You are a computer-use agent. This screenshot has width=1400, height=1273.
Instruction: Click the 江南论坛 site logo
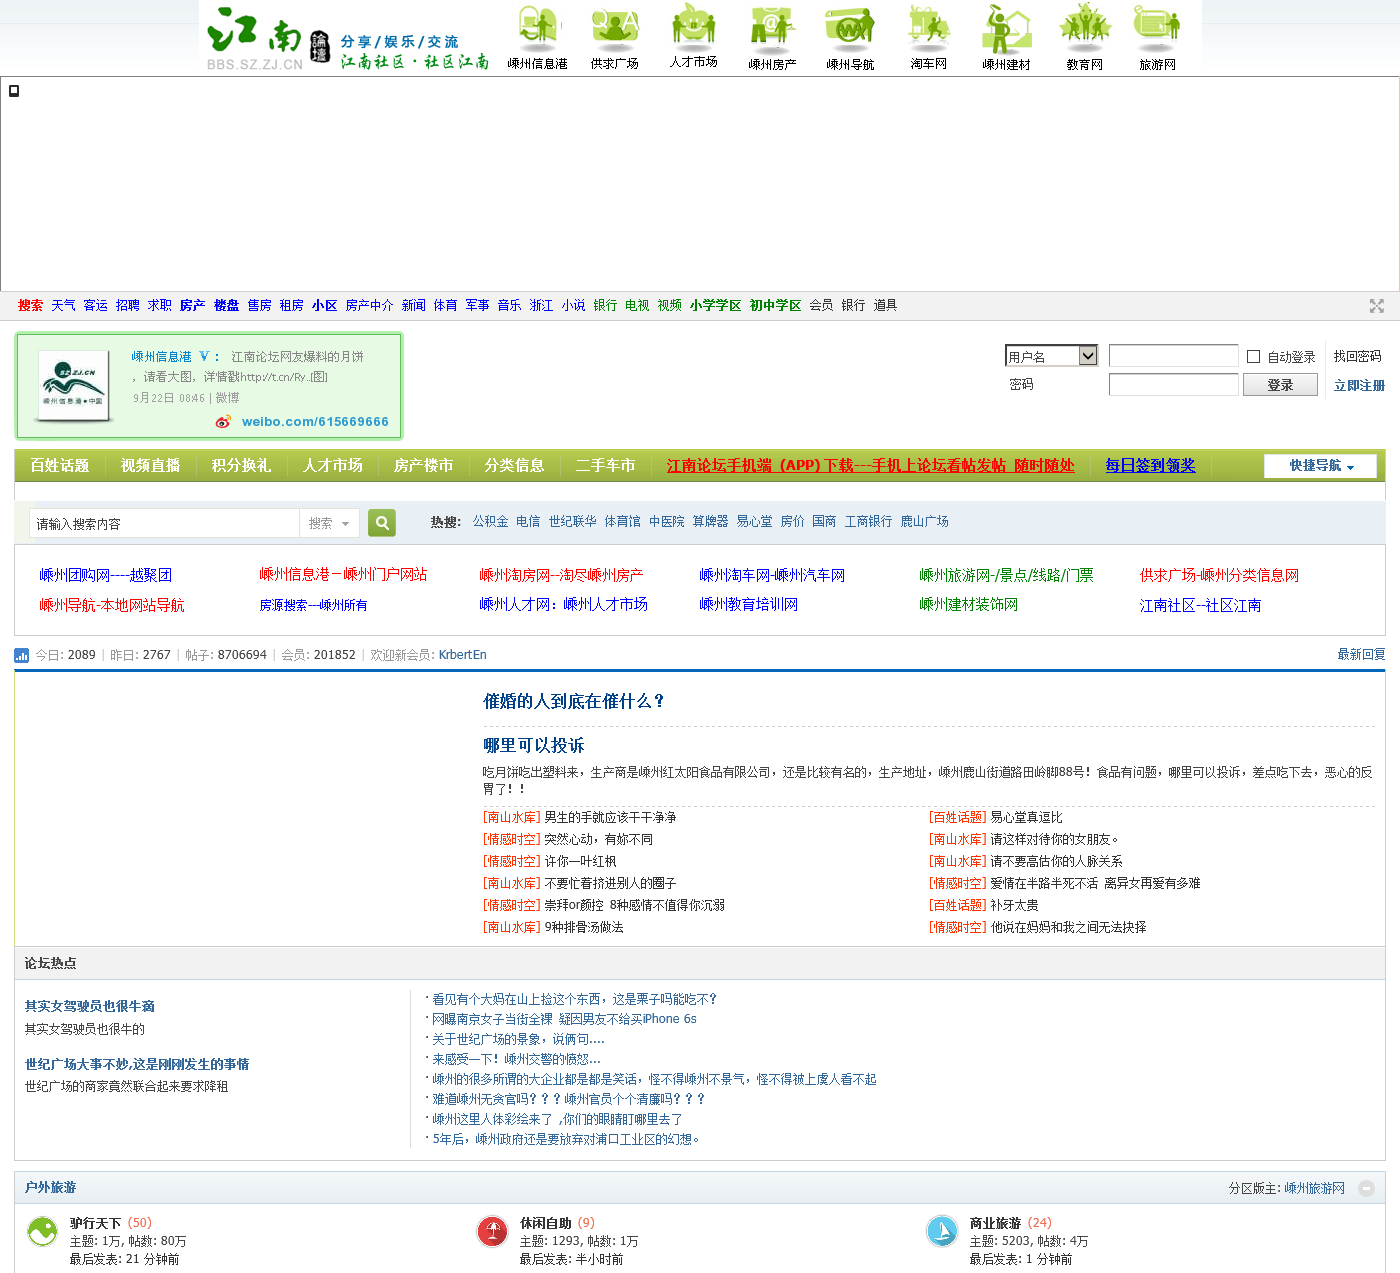click(x=268, y=39)
